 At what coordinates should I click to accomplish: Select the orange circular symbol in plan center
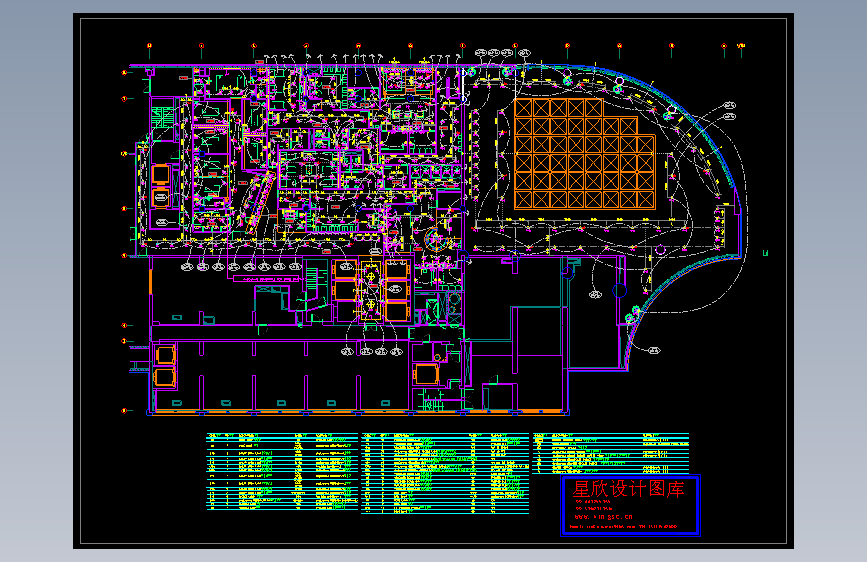click(x=436, y=240)
